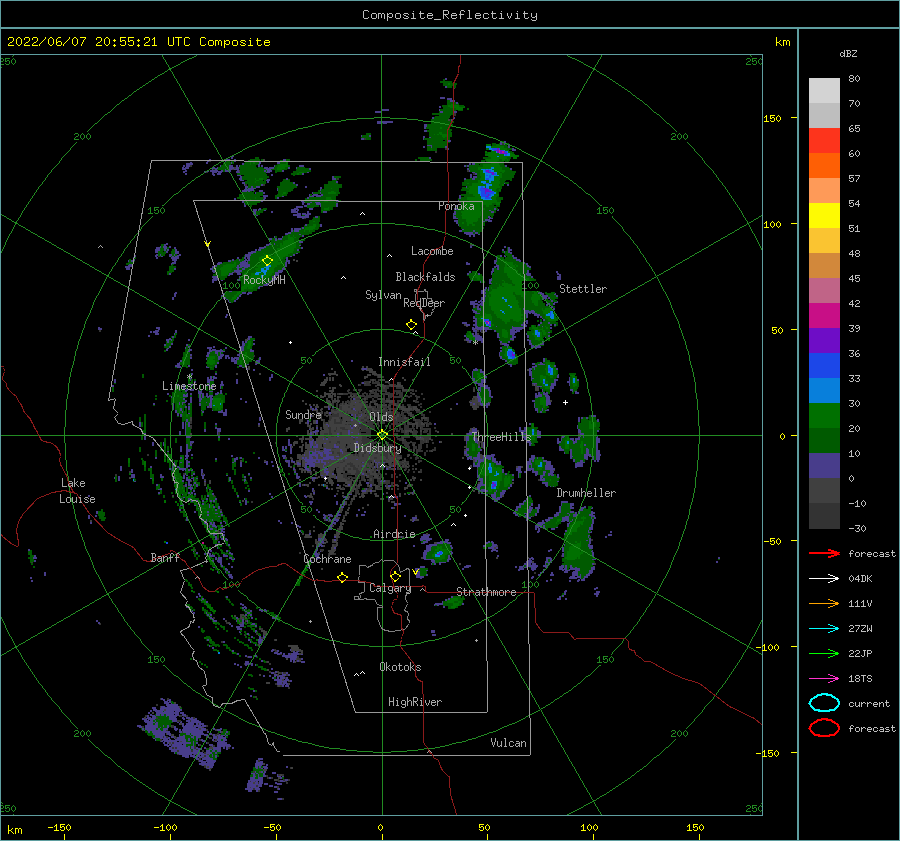Click the RedDeer city label

click(x=424, y=303)
